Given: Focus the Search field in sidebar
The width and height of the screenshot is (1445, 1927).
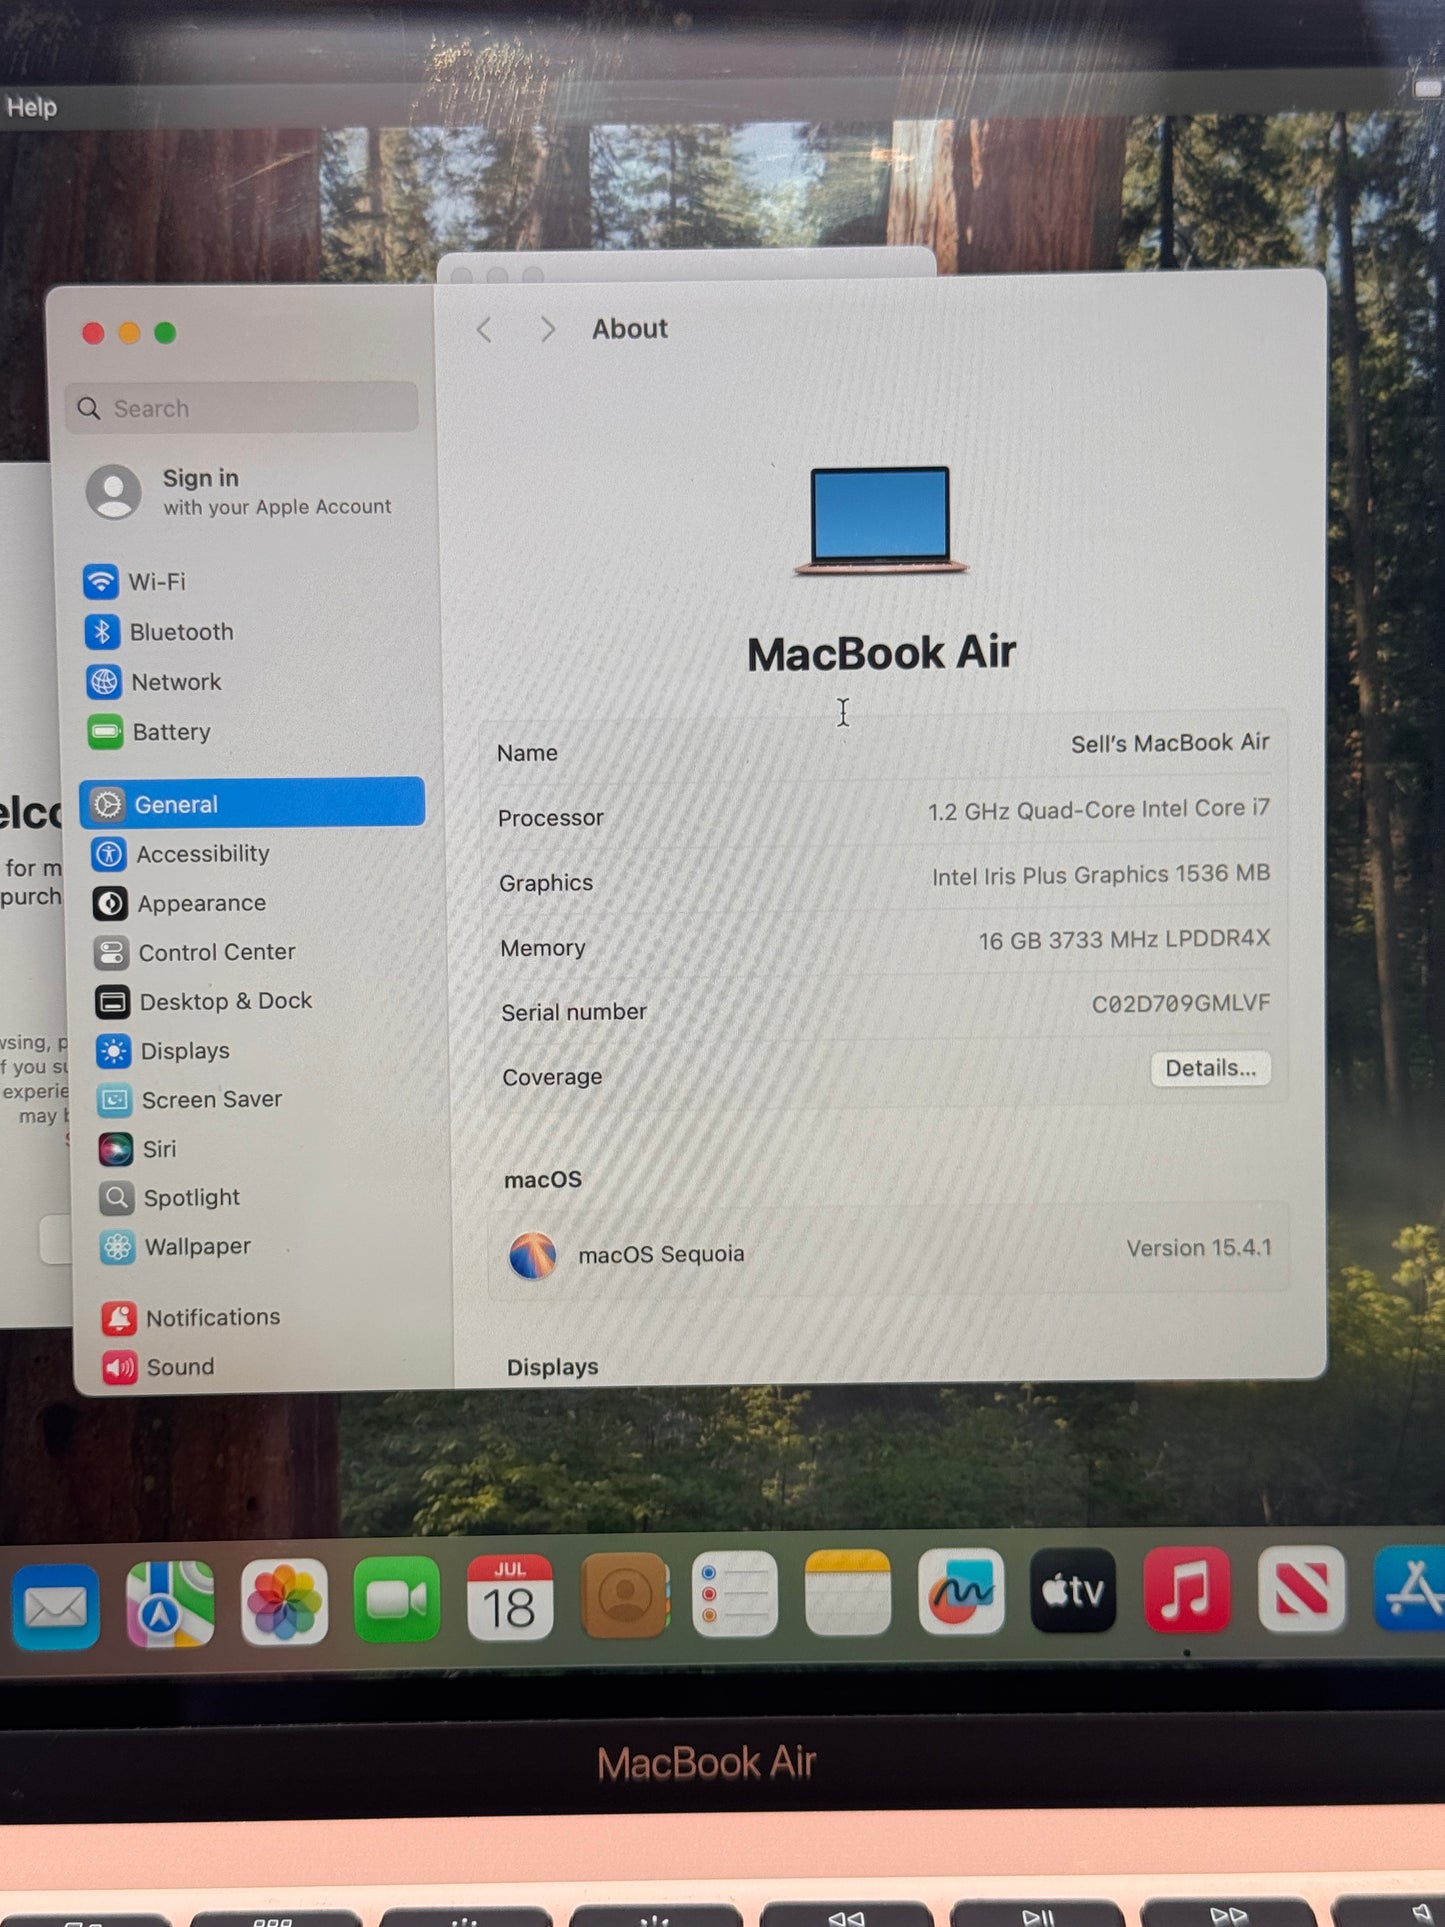Looking at the screenshot, I should pyautogui.click(x=242, y=408).
